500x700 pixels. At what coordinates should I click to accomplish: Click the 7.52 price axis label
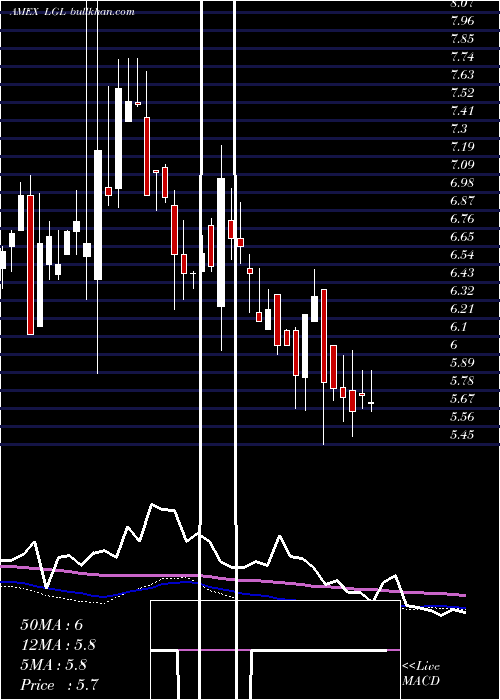coord(462,92)
